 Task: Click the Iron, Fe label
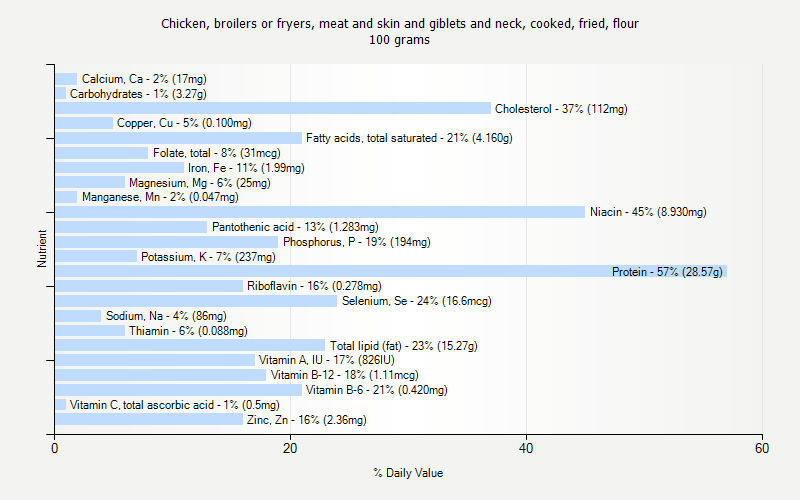246,168
